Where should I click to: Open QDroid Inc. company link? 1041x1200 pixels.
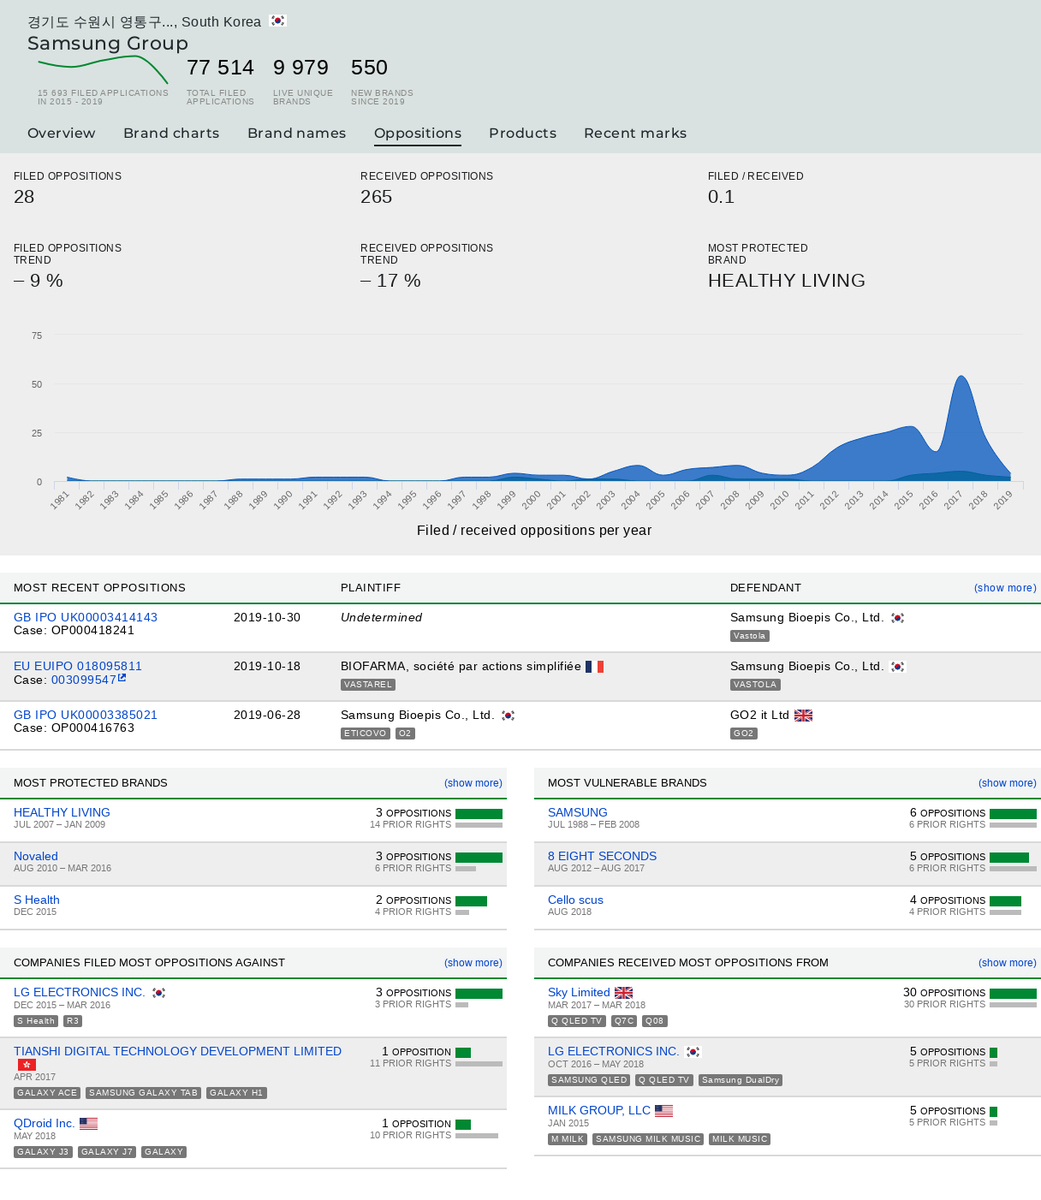[44, 1123]
